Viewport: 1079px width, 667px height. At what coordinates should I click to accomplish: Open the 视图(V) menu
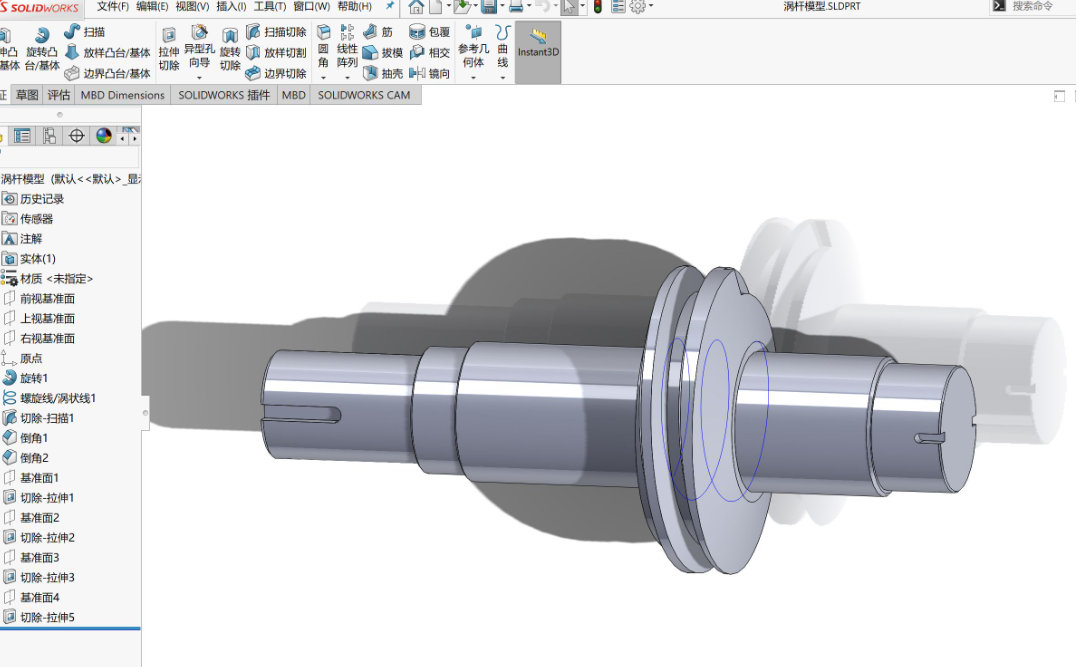pos(192,6)
